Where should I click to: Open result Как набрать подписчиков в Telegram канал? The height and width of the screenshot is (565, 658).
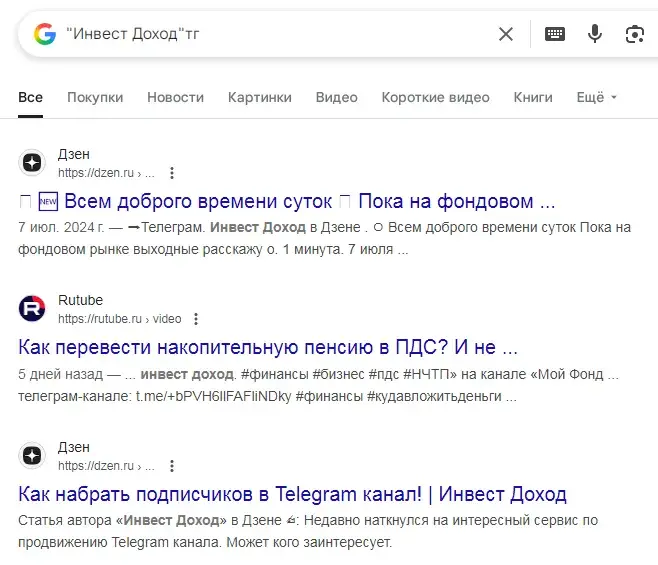point(292,494)
